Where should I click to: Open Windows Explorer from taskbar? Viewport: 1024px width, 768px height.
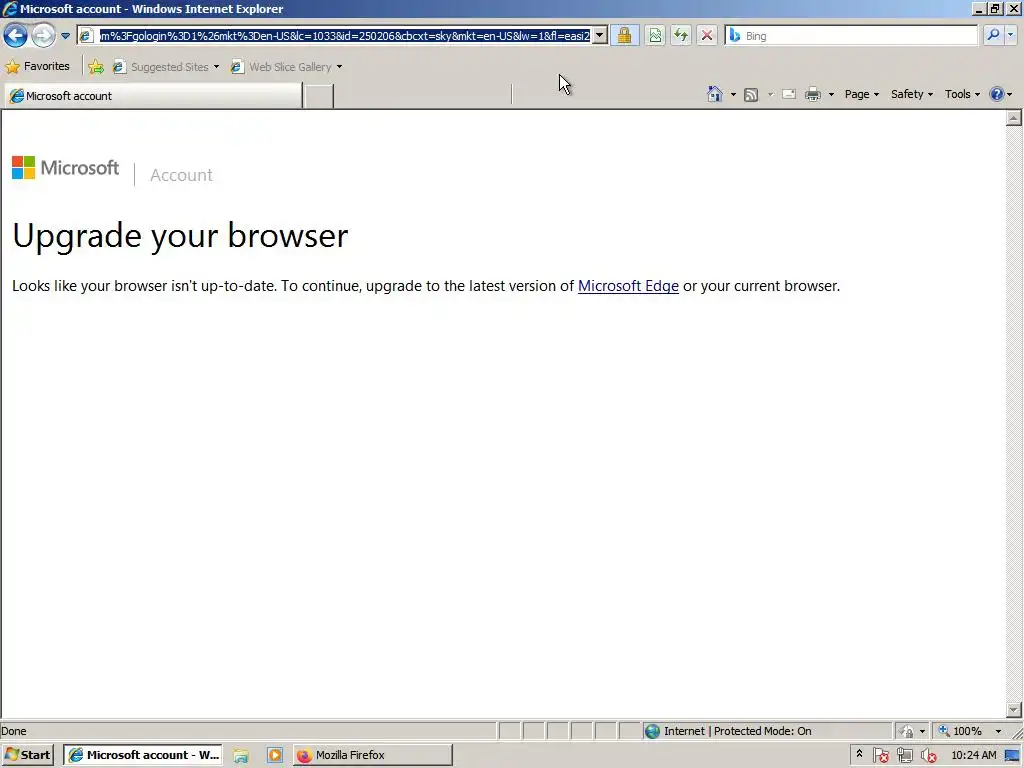point(240,755)
